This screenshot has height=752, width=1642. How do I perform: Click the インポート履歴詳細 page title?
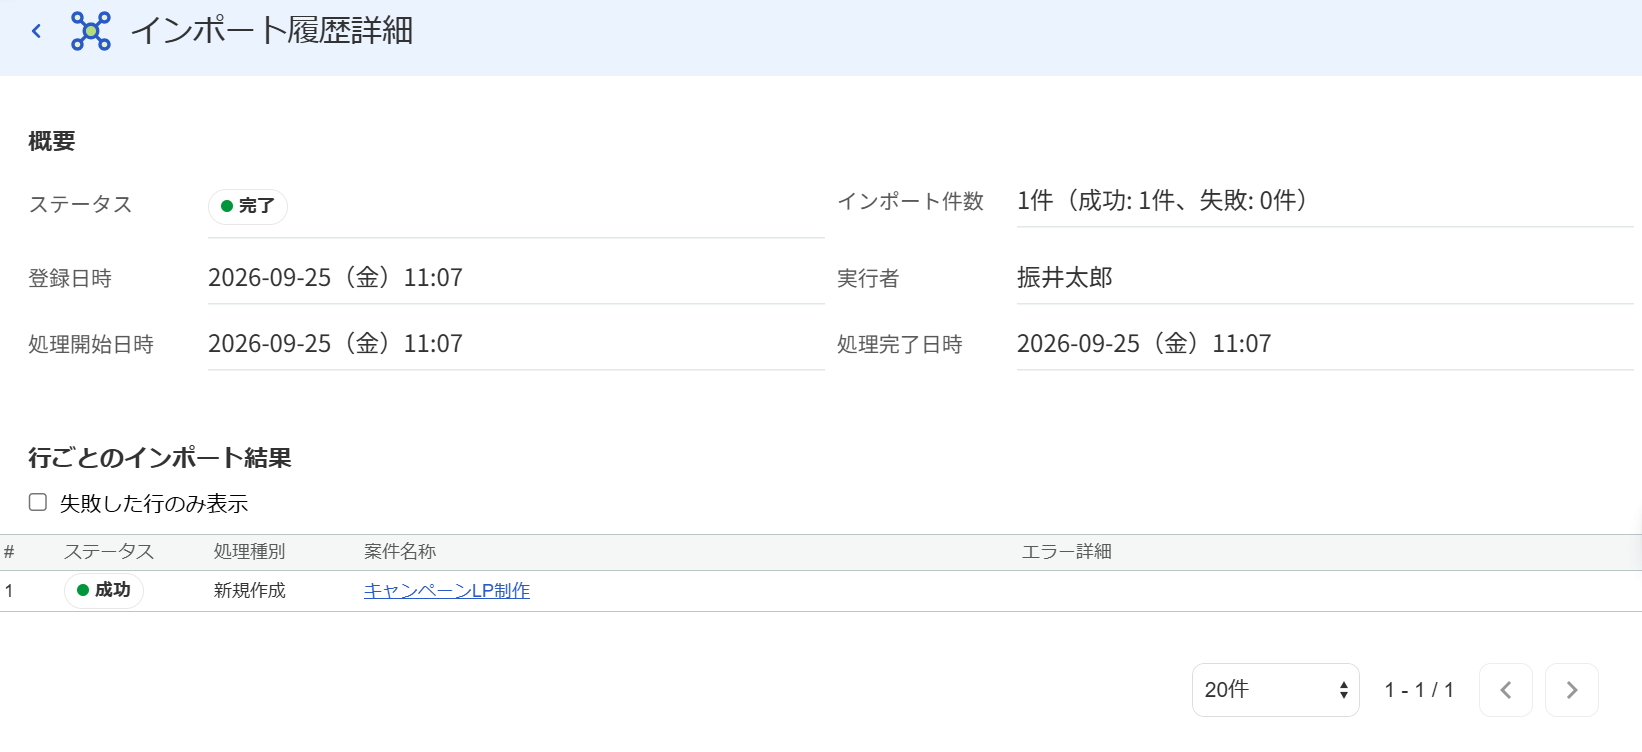click(x=272, y=31)
